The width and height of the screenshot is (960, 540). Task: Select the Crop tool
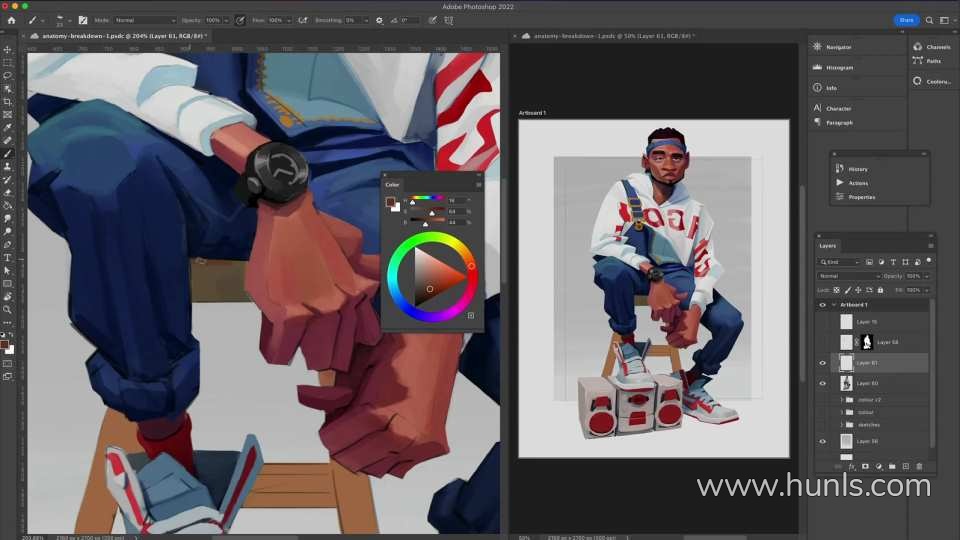7,102
